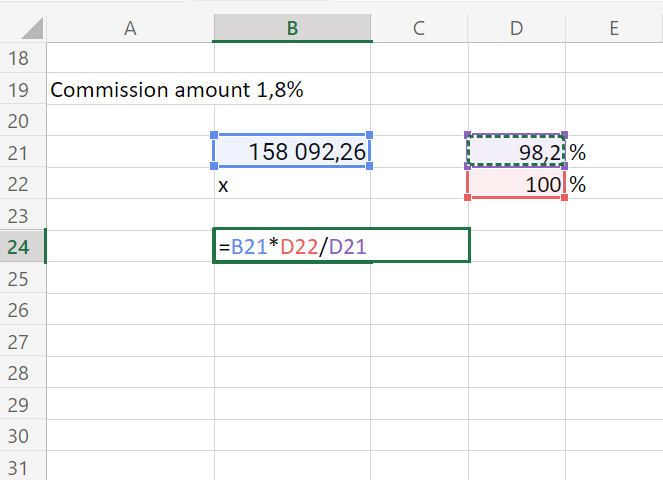
Task: Click the Select All corner triangle
Action: pyautogui.click(x=32, y=28)
